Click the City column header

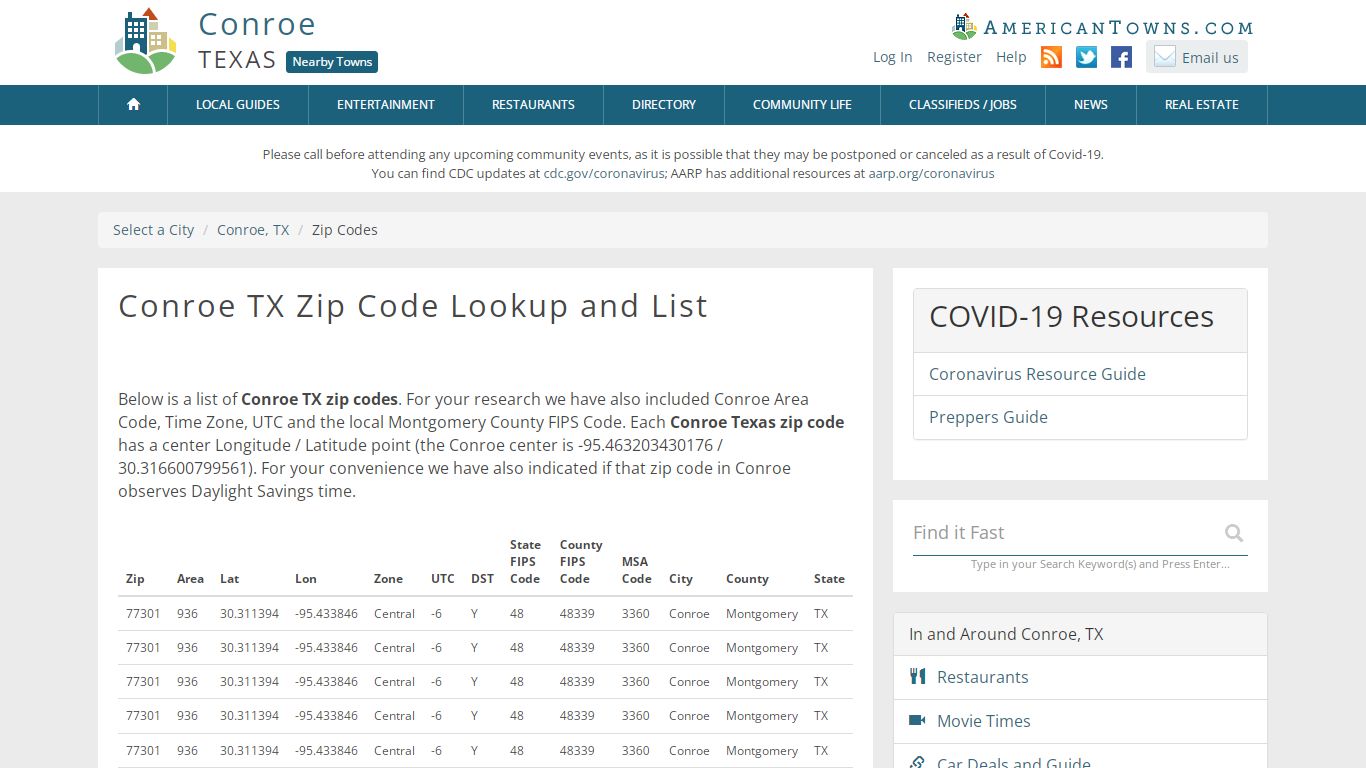click(x=681, y=579)
